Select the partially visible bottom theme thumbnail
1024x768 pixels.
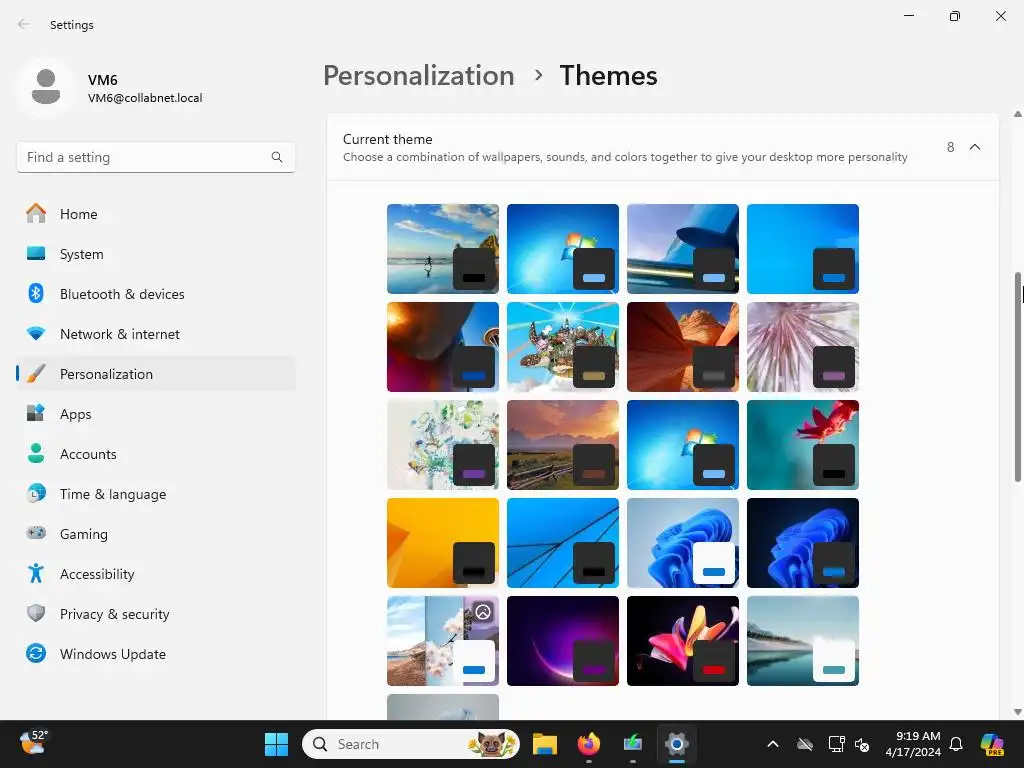[x=443, y=707]
